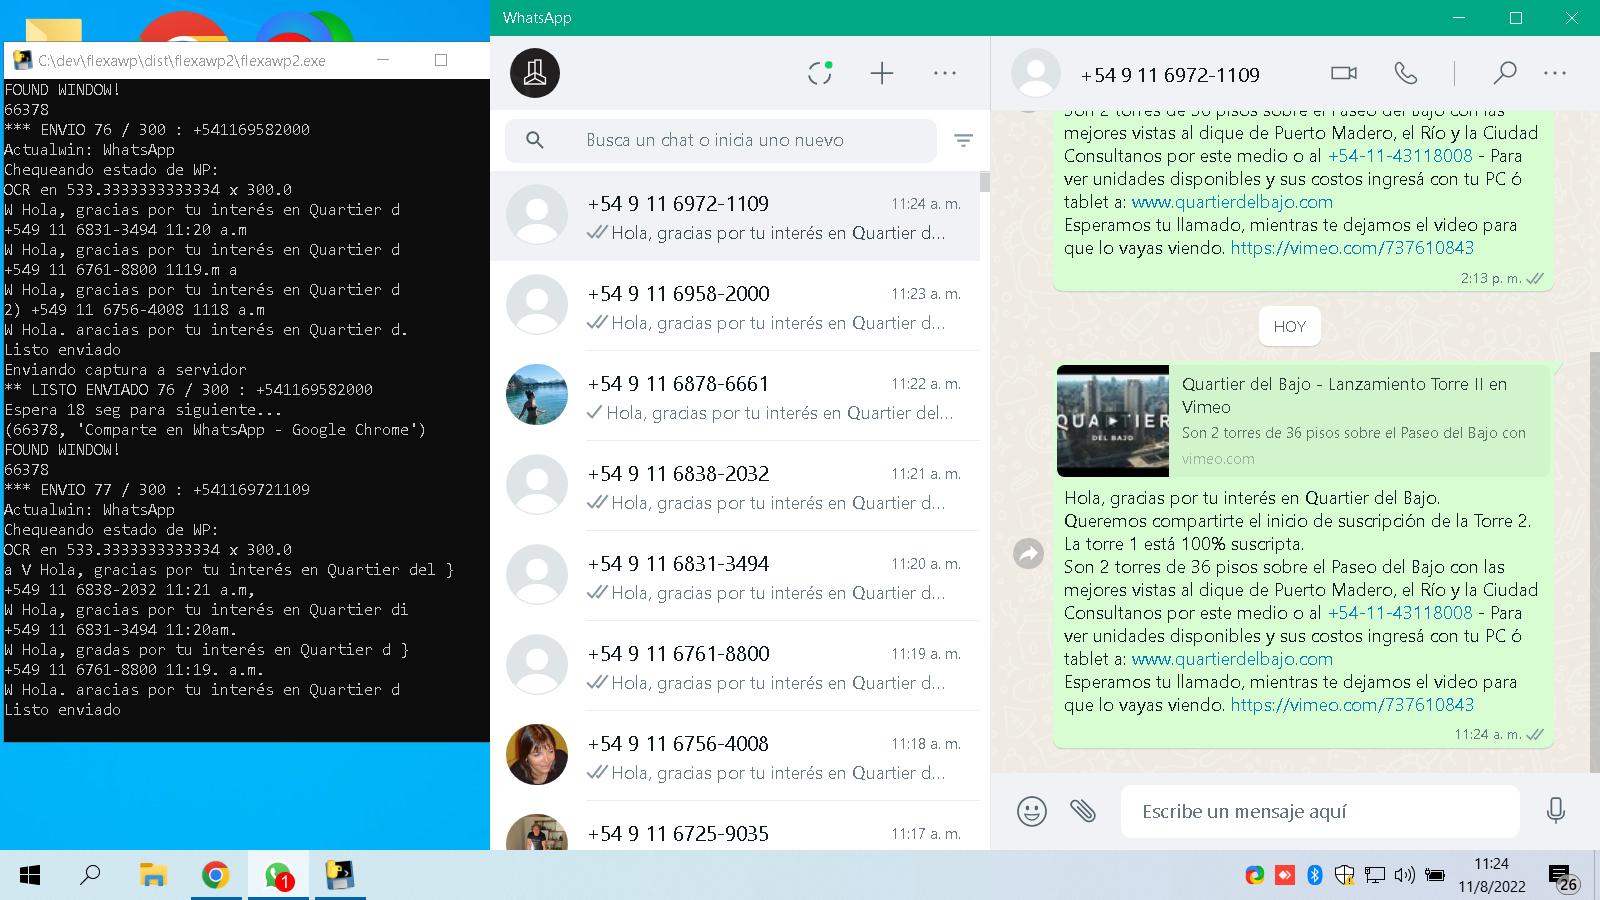Screen dimensions: 1600x900
Task: Start a video call with this contact
Action: 1344,73
